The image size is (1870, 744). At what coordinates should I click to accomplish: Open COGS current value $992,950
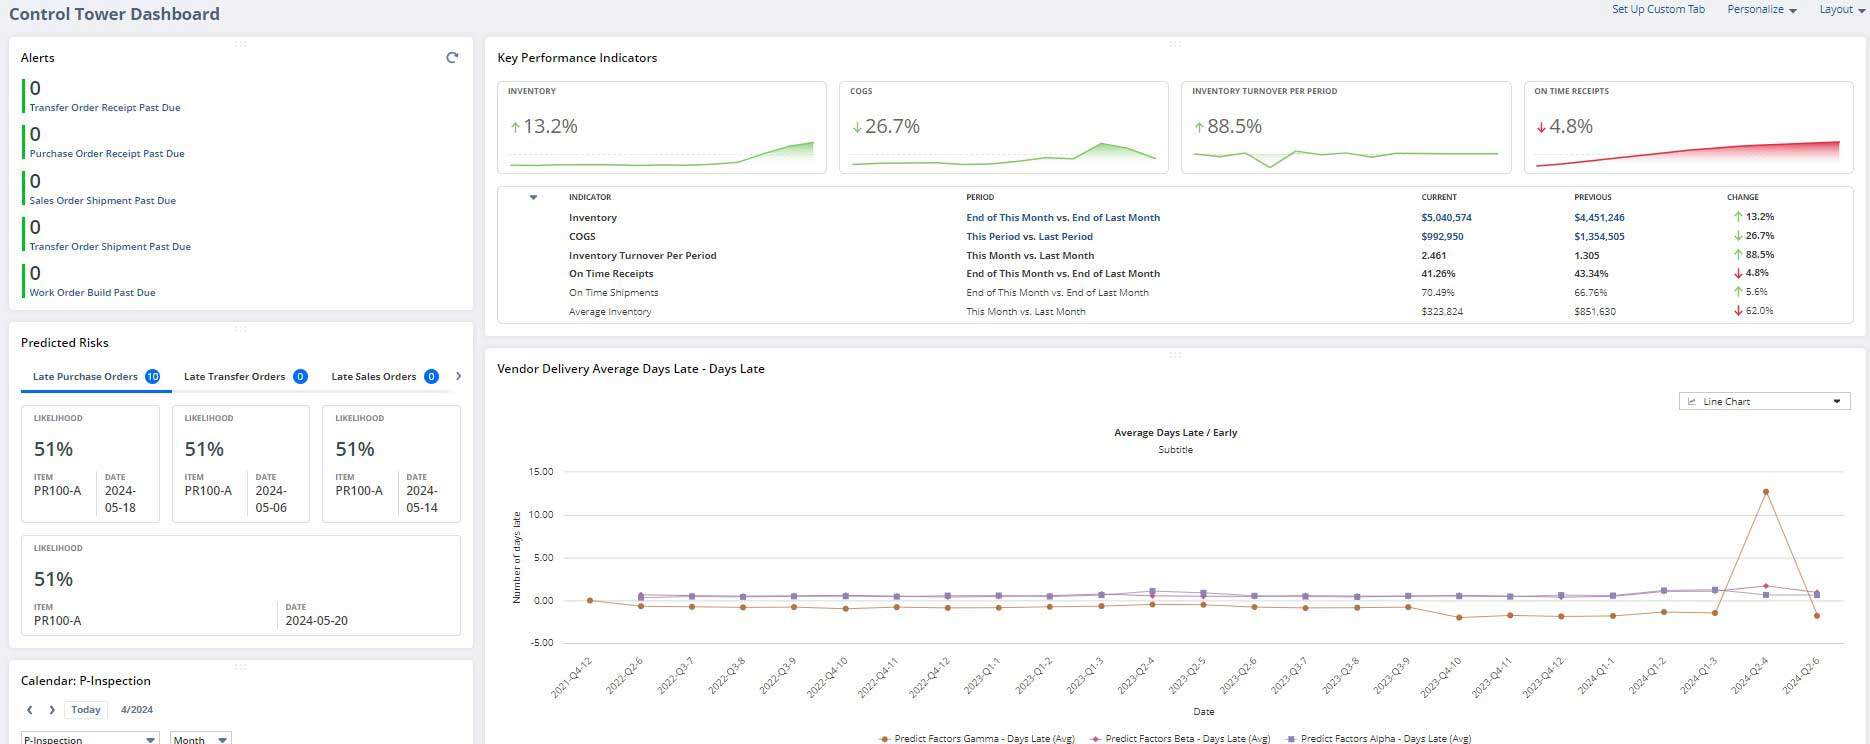tap(1442, 236)
